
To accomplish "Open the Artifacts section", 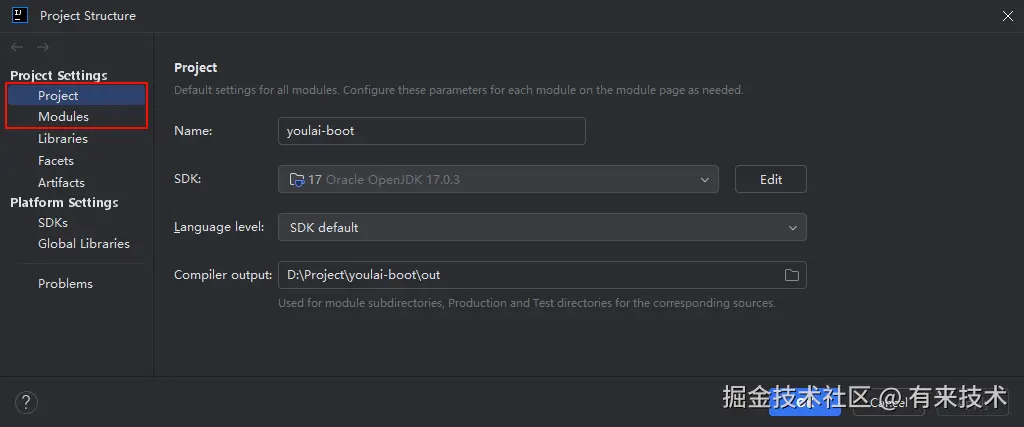I will (x=61, y=183).
